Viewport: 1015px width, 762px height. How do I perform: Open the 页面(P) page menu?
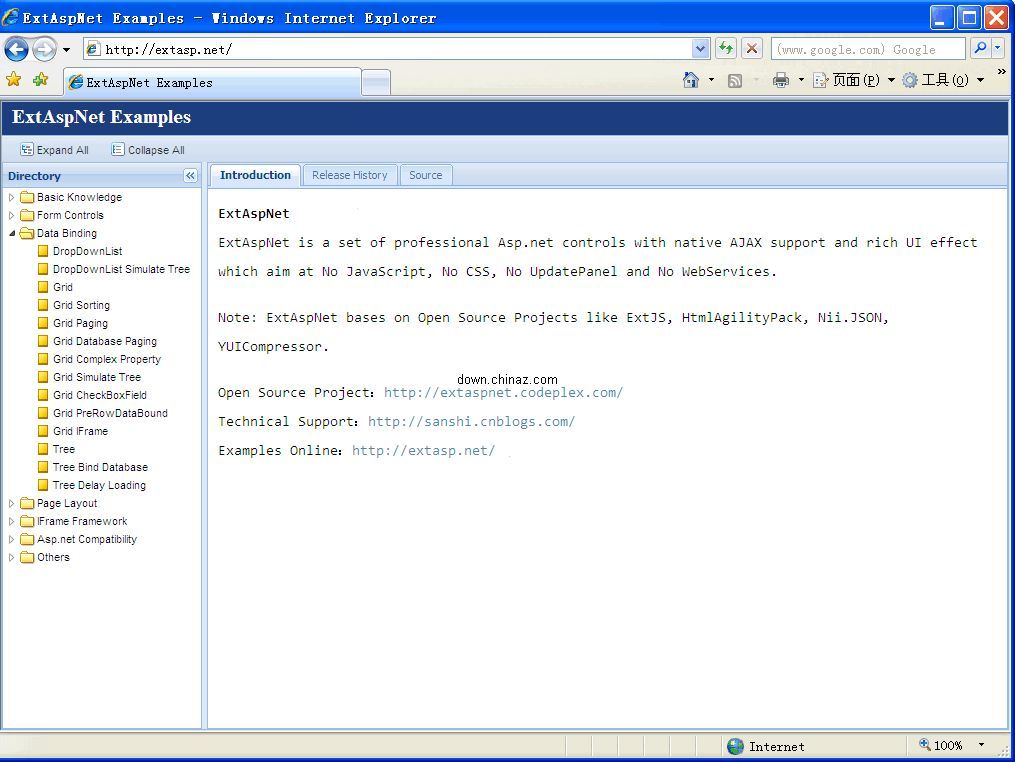[854, 80]
